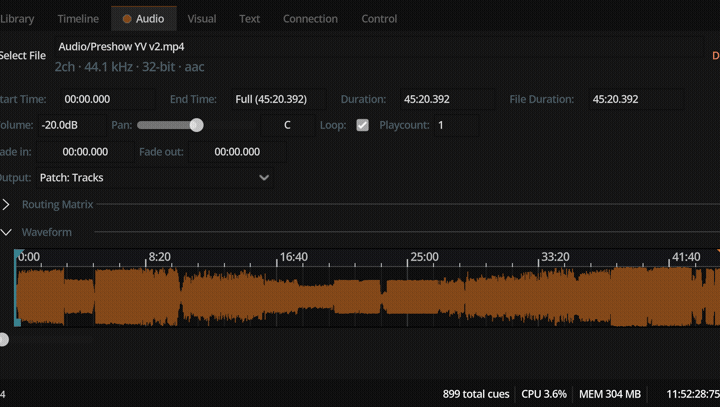Click the MEM 304 MB status entry
Image resolution: width=720 pixels, height=407 pixels.
pyautogui.click(x=610, y=394)
